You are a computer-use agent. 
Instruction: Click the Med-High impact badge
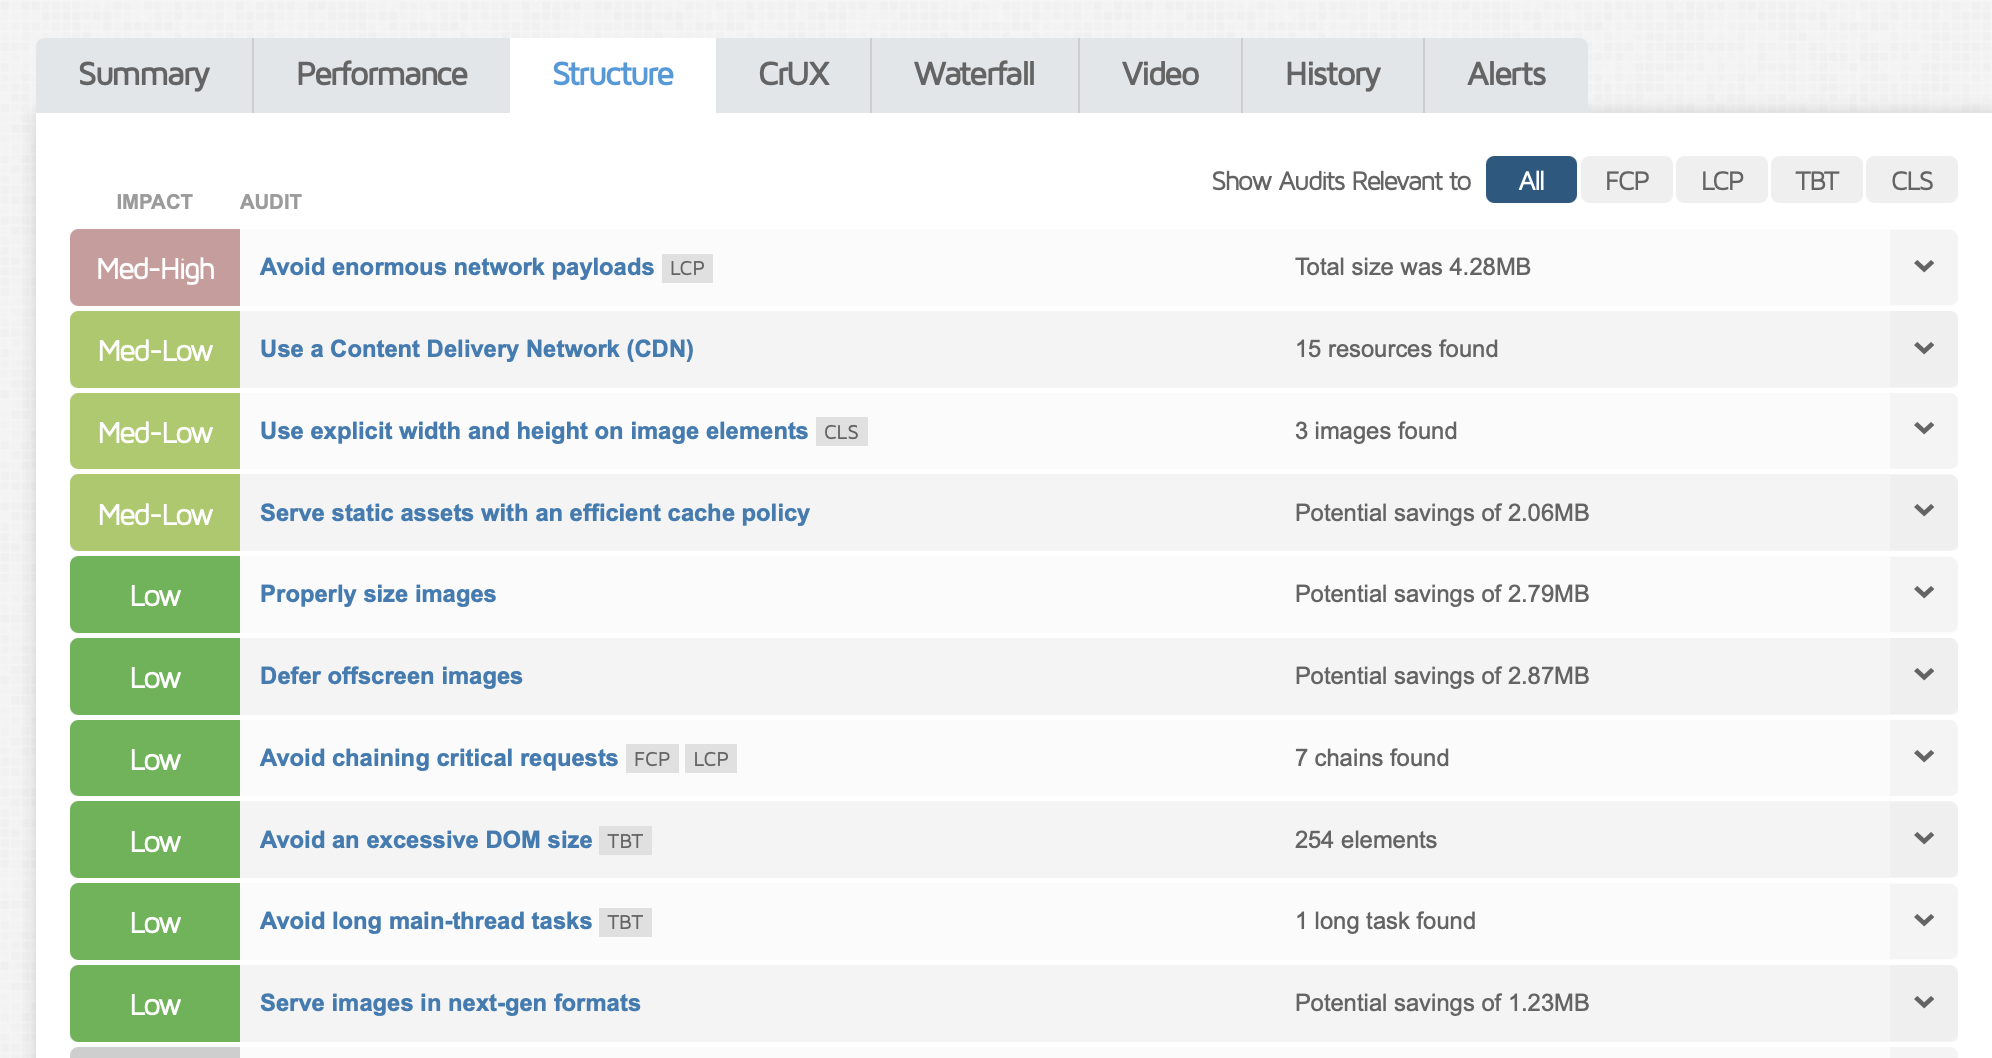(155, 268)
